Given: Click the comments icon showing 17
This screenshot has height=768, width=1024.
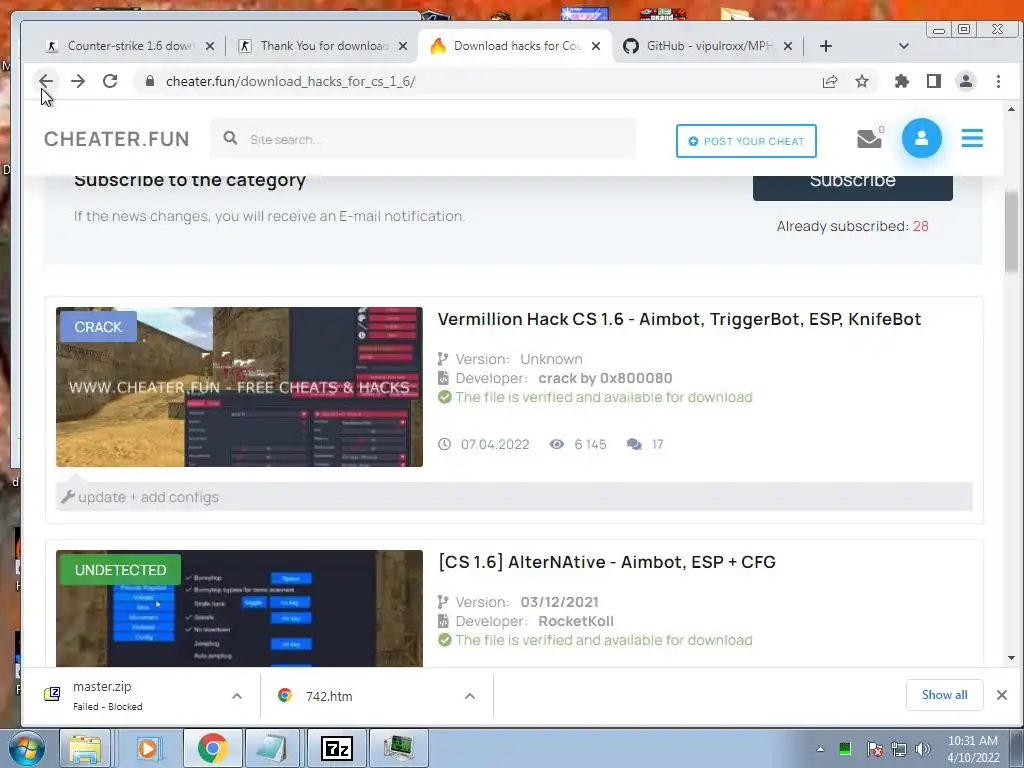Looking at the screenshot, I should coord(633,444).
